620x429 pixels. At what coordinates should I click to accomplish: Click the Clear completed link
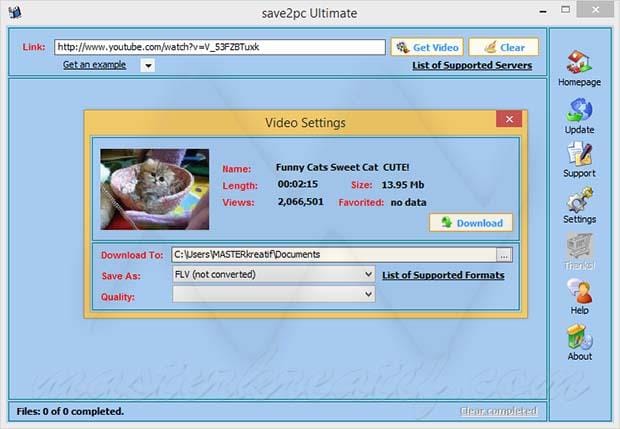point(499,411)
